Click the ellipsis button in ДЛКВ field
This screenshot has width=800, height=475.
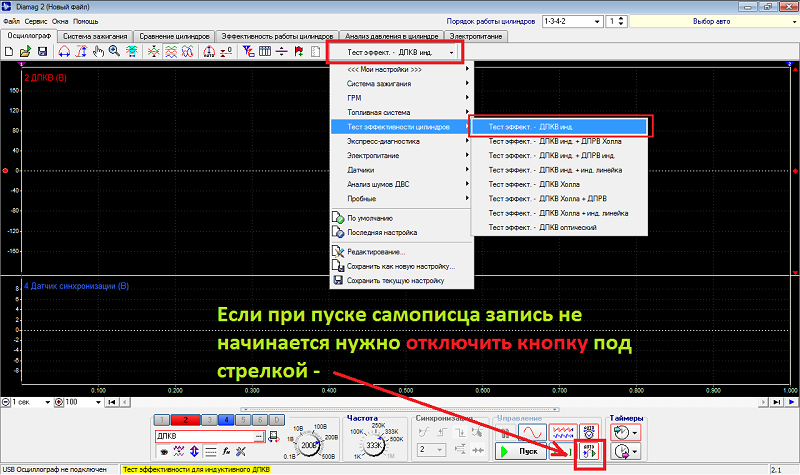(x=259, y=436)
